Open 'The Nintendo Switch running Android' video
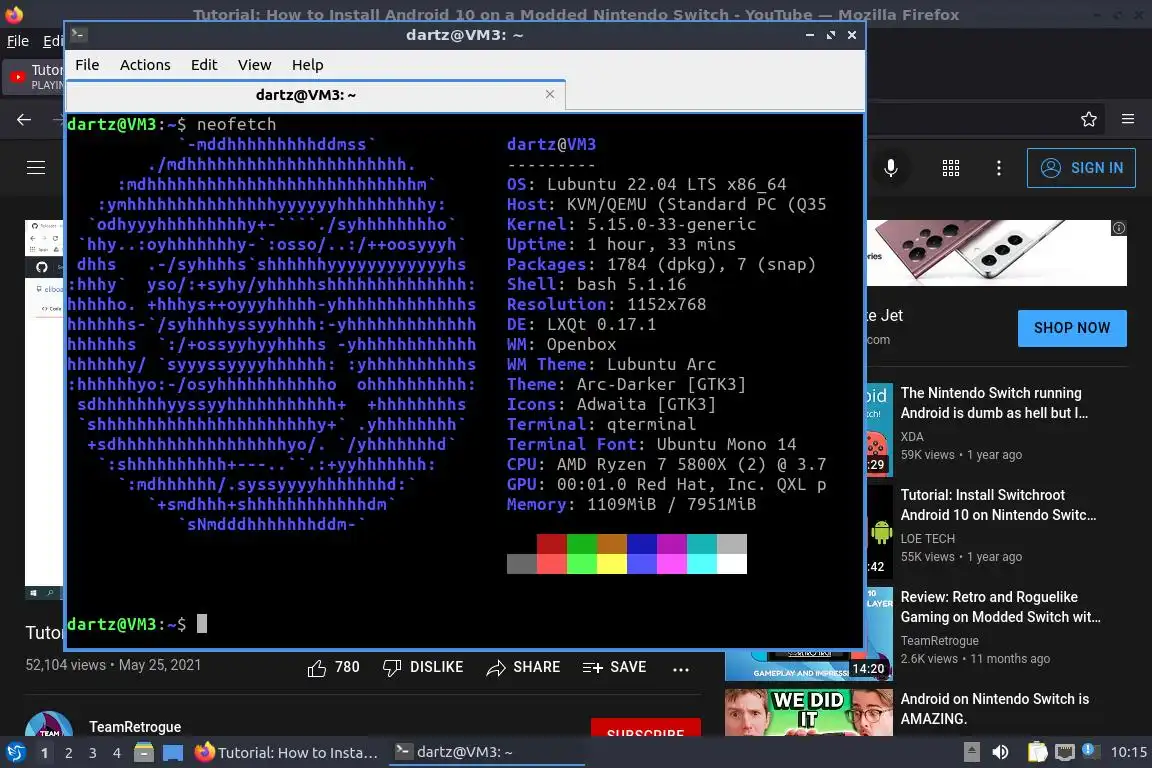Viewport: 1152px width, 768px height. pos(994,403)
